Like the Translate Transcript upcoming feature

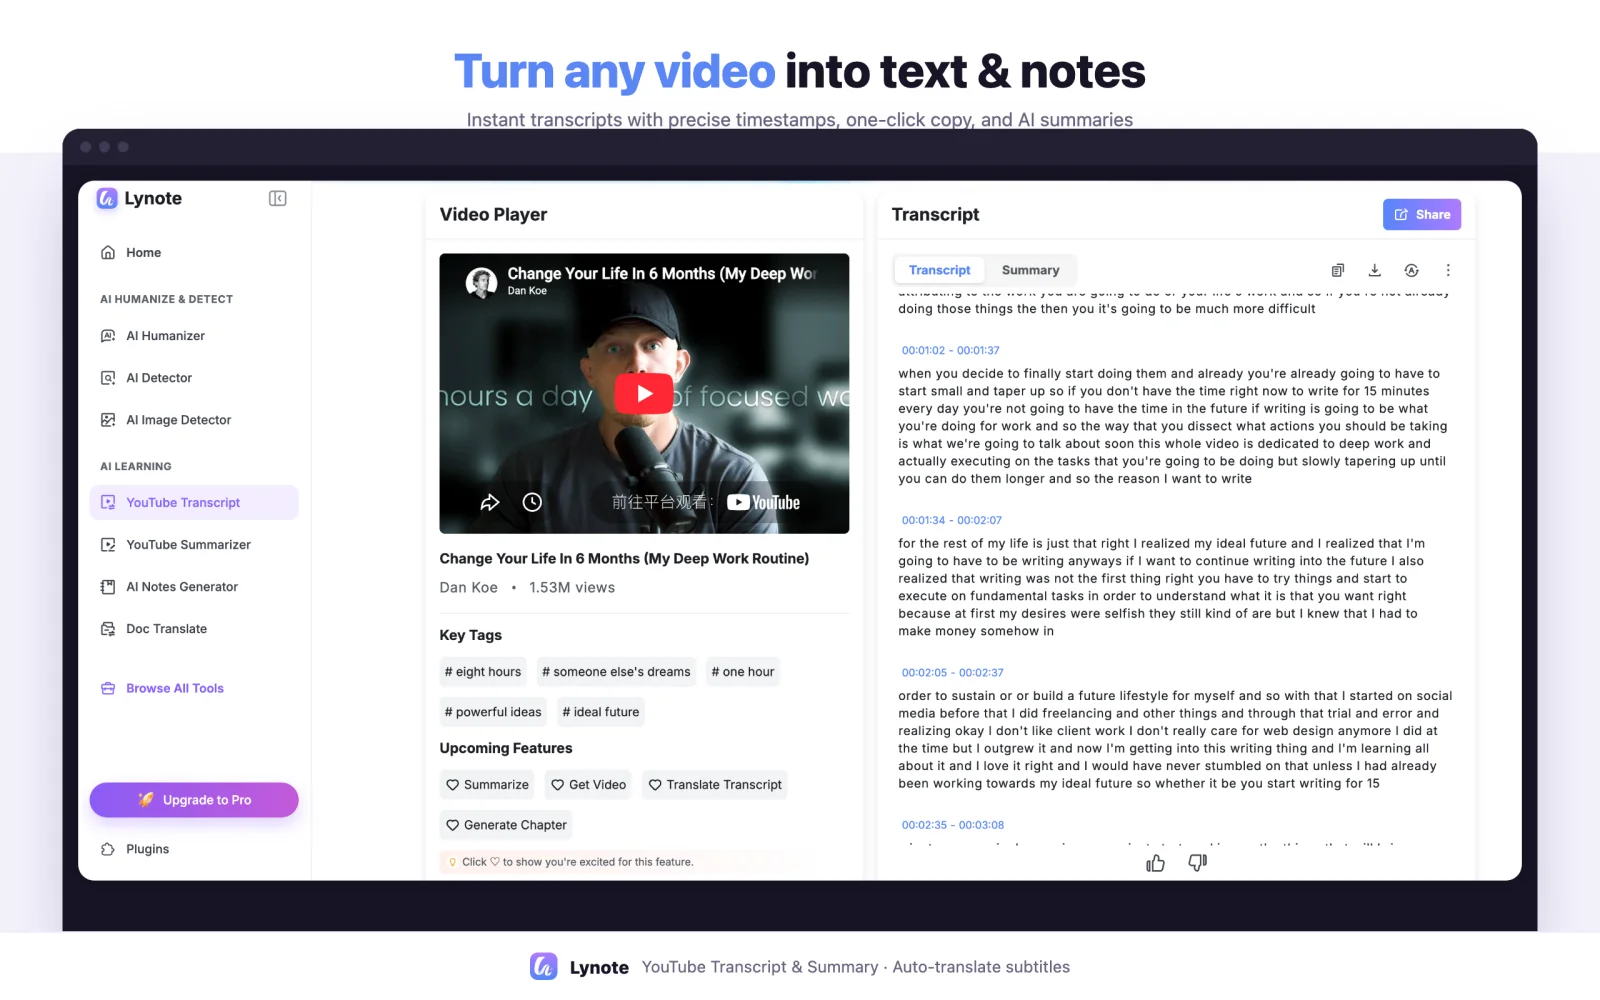click(x=715, y=785)
